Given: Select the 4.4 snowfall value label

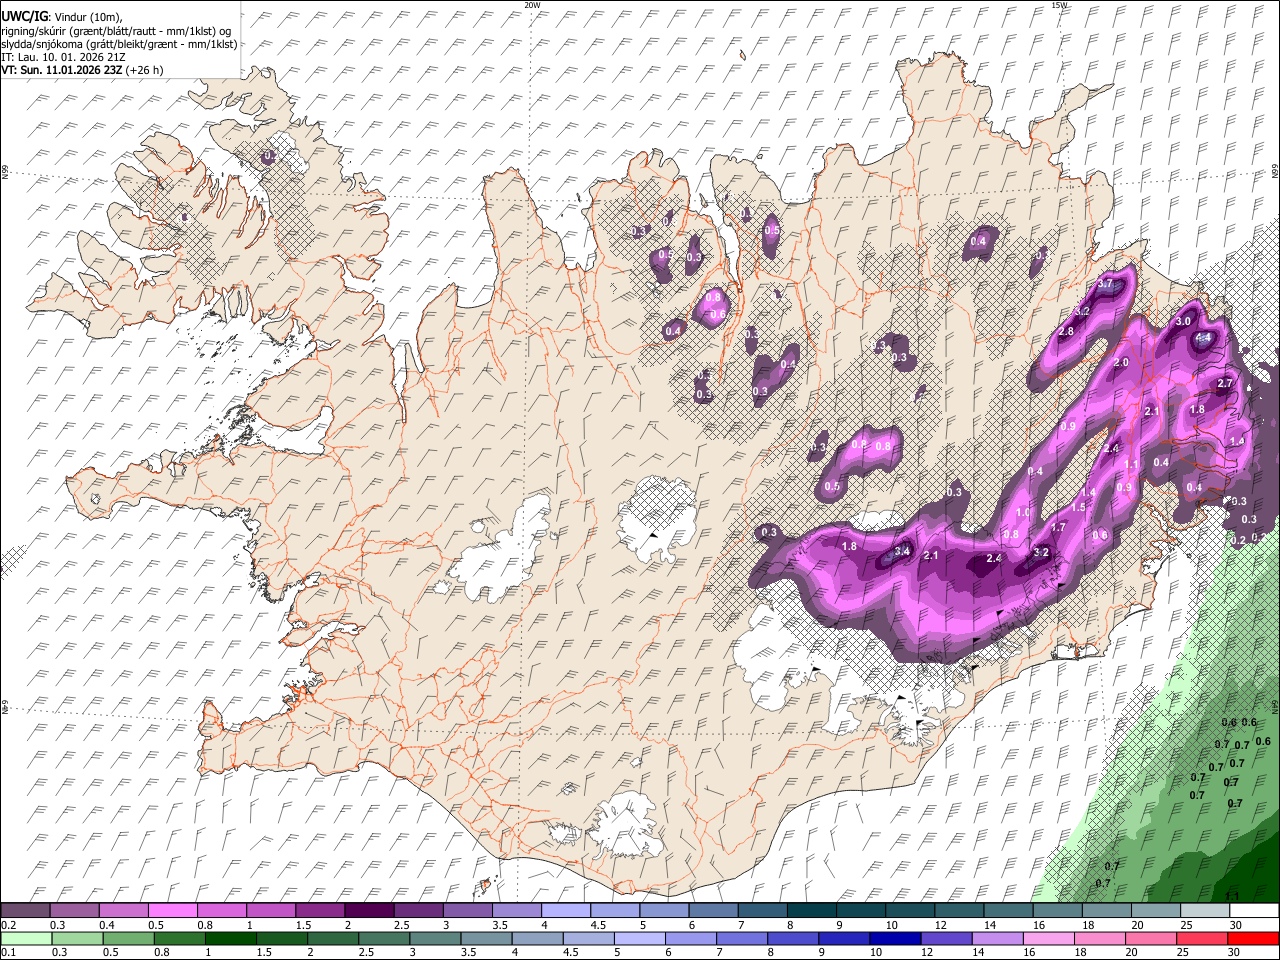Looking at the screenshot, I should (1203, 338).
